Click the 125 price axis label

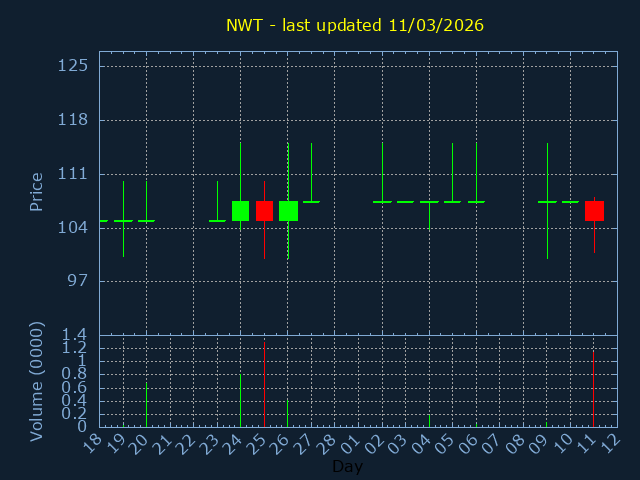point(73,66)
